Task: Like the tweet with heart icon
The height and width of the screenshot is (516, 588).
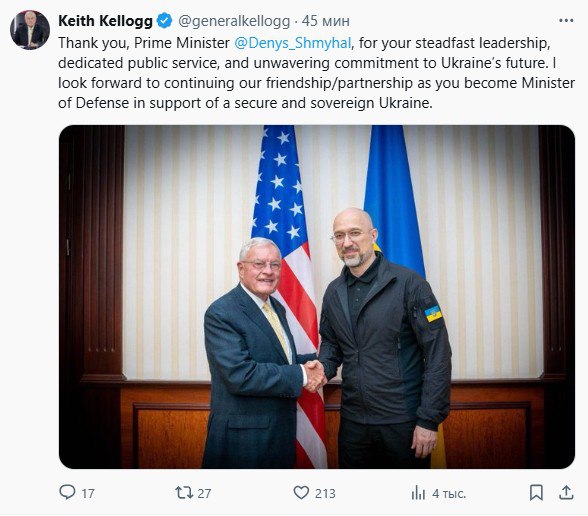Action: click(301, 493)
